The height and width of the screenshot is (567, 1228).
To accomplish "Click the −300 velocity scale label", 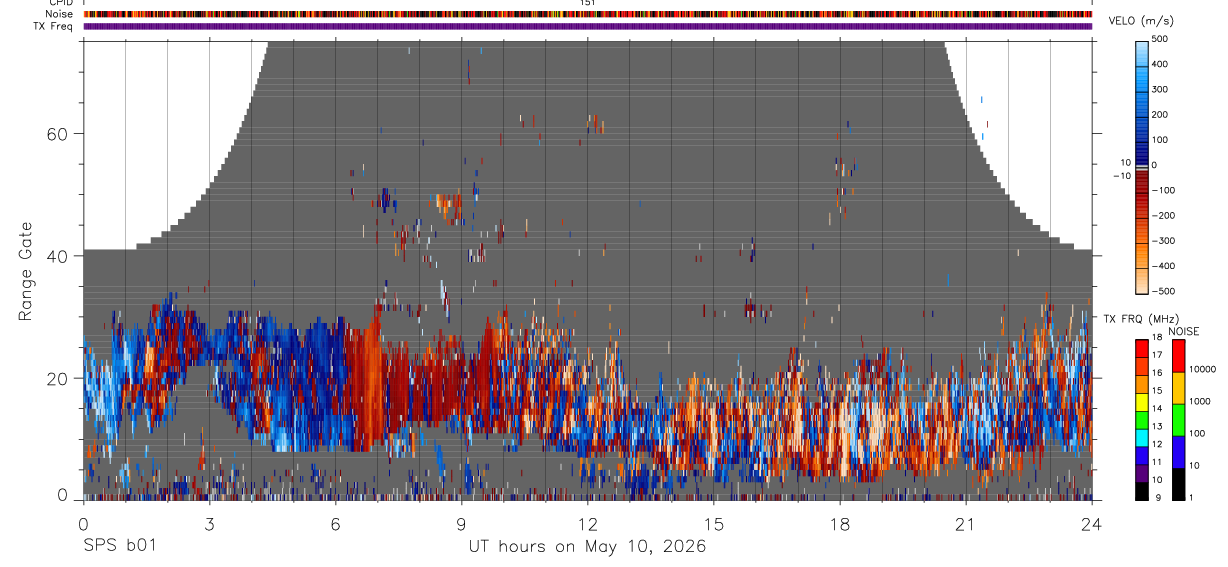I will (1162, 241).
